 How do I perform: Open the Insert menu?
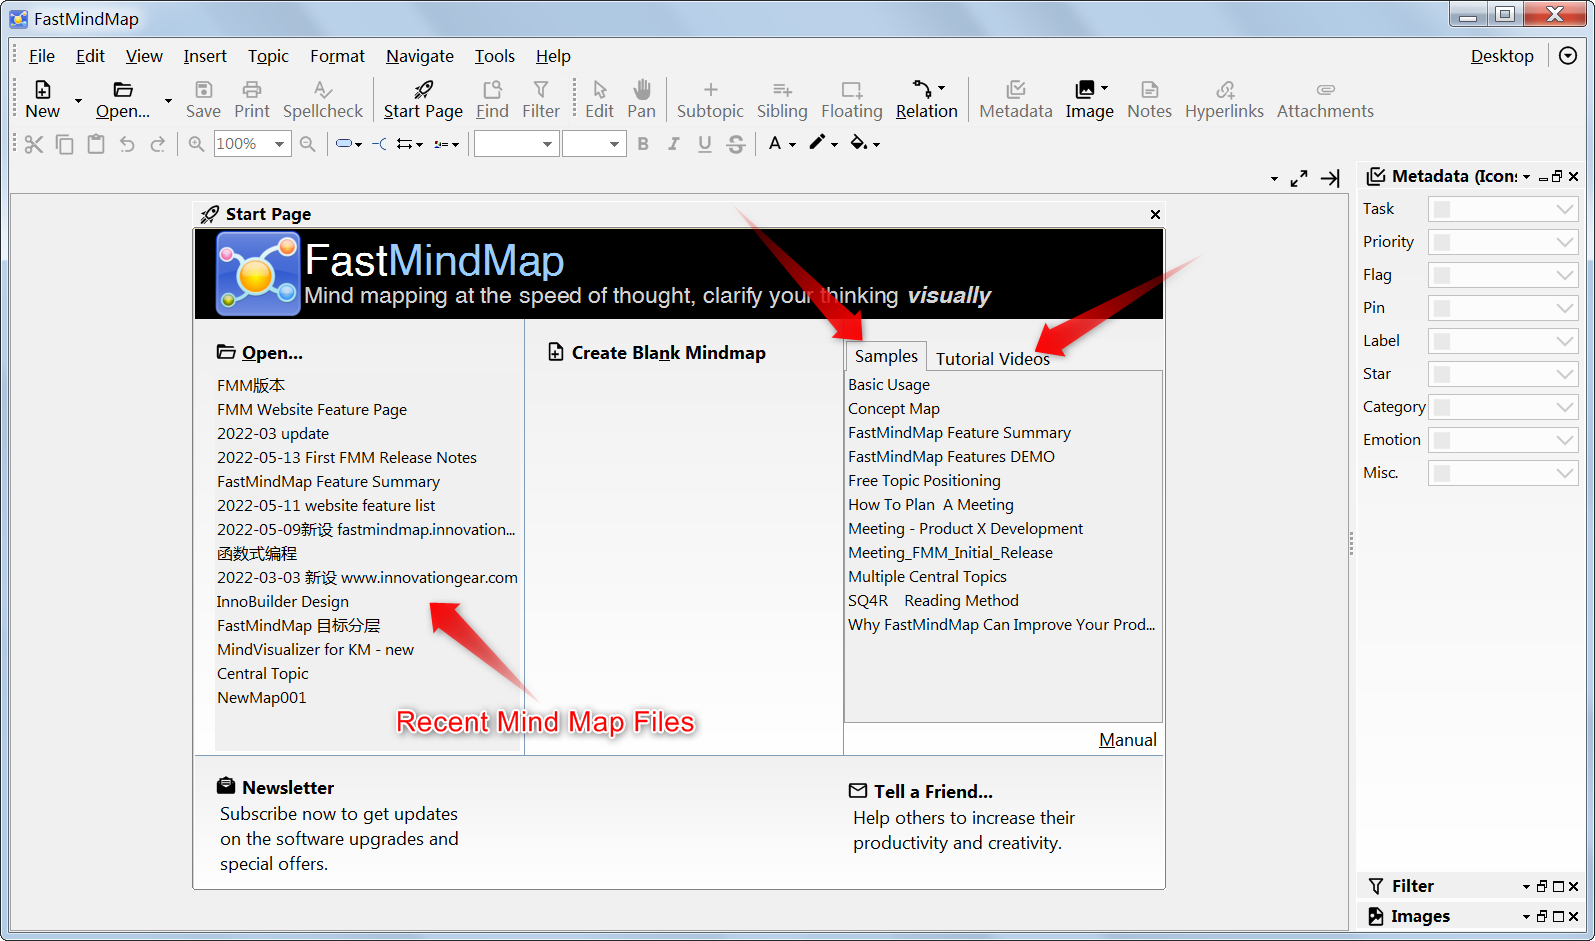205,56
